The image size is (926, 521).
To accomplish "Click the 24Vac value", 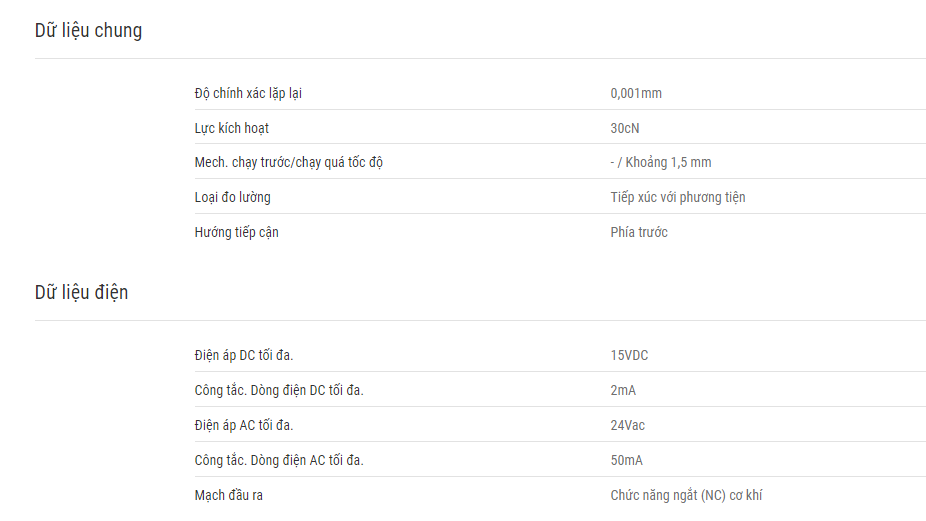I will [x=628, y=425].
